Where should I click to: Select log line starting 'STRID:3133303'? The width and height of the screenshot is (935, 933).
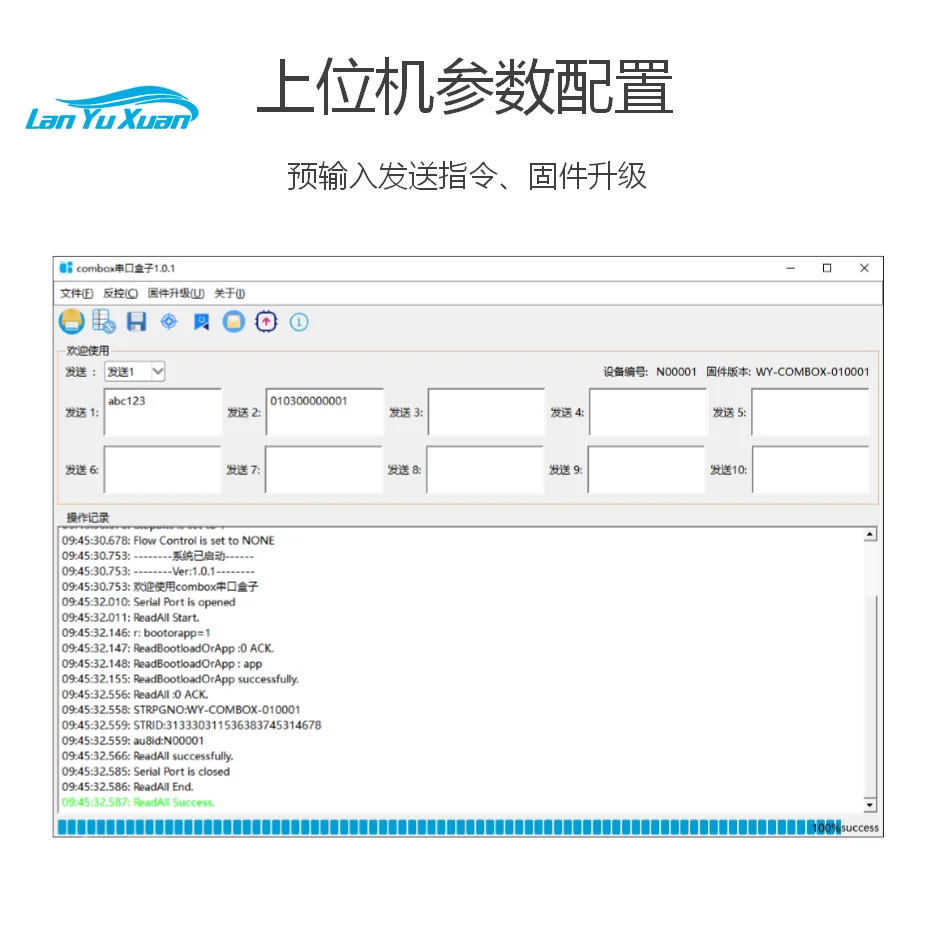(x=191, y=726)
